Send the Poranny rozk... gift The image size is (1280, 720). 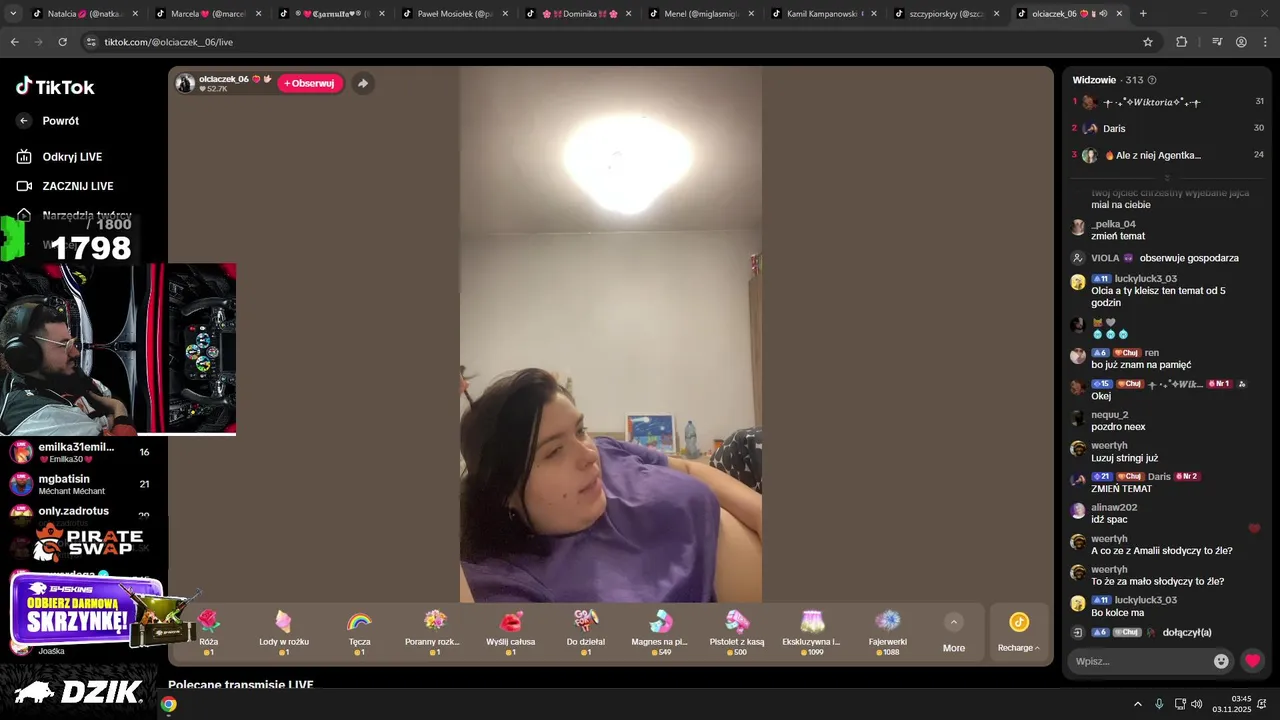(434, 632)
